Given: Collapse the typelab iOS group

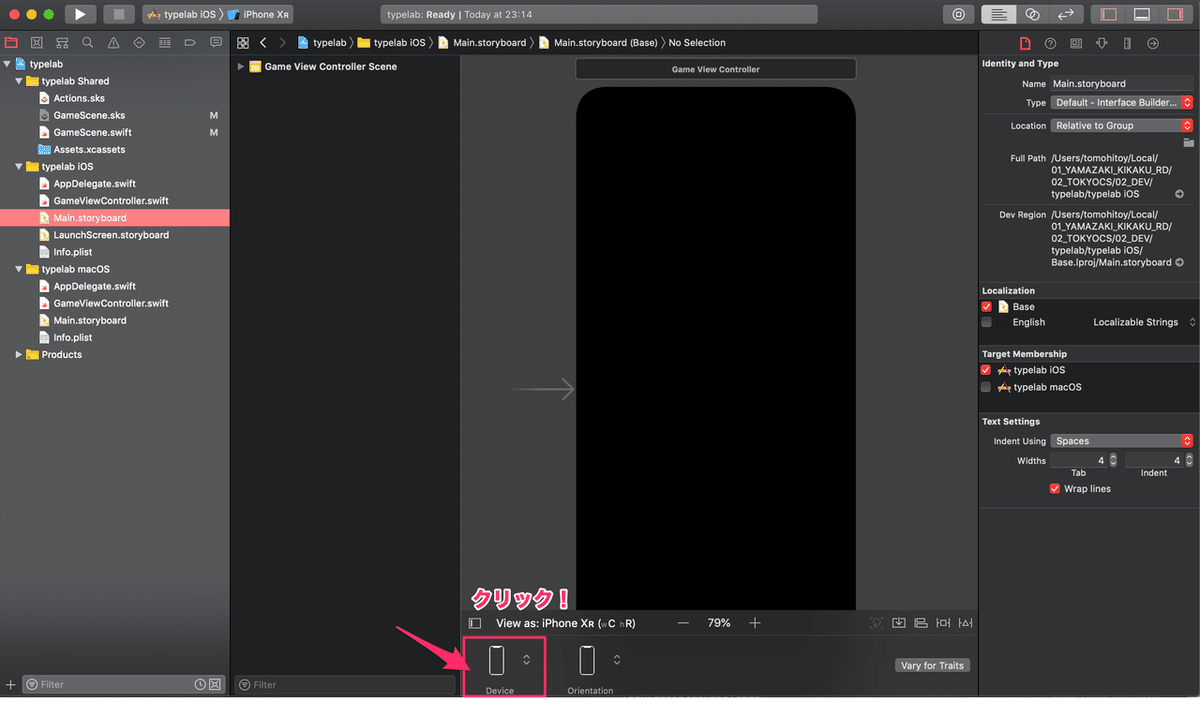Looking at the screenshot, I should (19, 167).
